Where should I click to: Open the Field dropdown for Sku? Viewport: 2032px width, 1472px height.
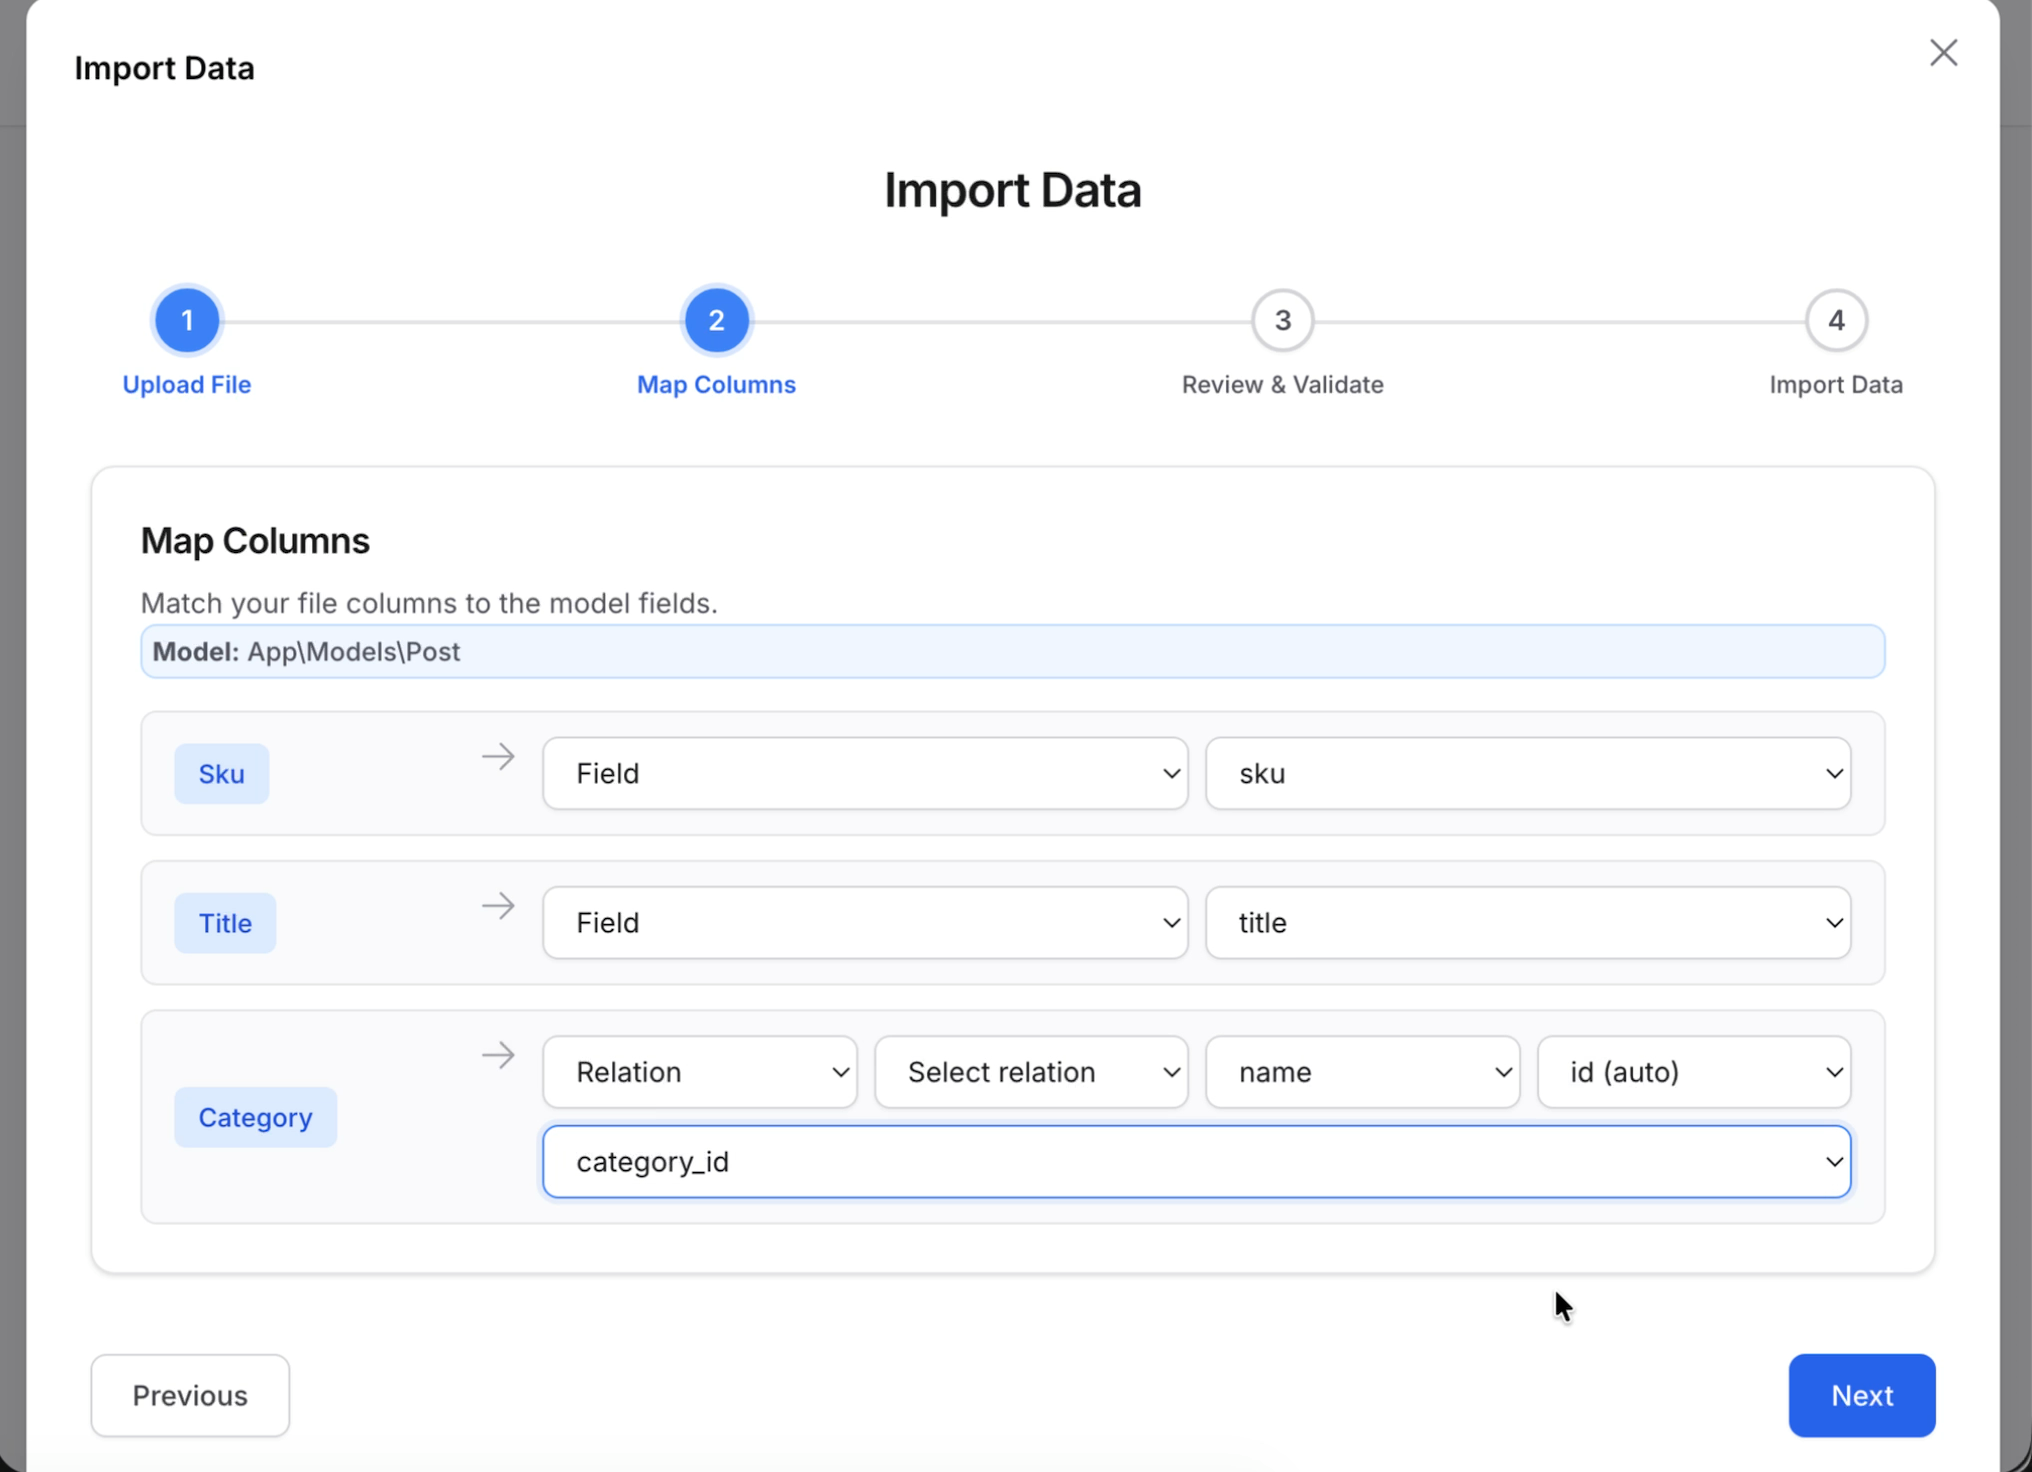point(864,773)
